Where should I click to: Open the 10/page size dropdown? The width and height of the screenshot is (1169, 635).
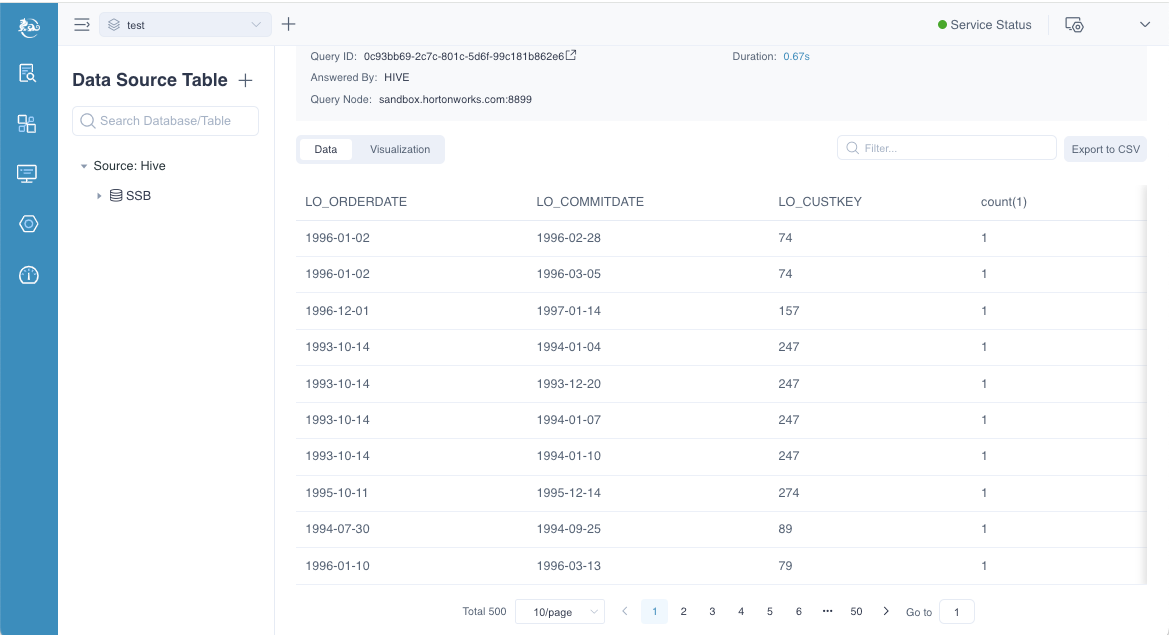click(x=559, y=611)
